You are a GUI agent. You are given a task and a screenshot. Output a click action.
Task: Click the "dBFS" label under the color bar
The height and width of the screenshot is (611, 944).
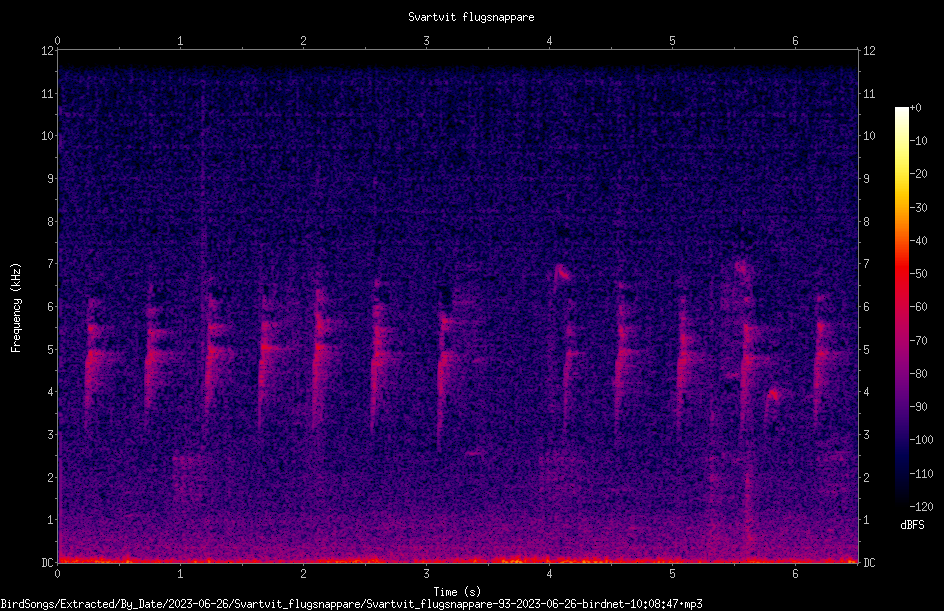[912, 525]
